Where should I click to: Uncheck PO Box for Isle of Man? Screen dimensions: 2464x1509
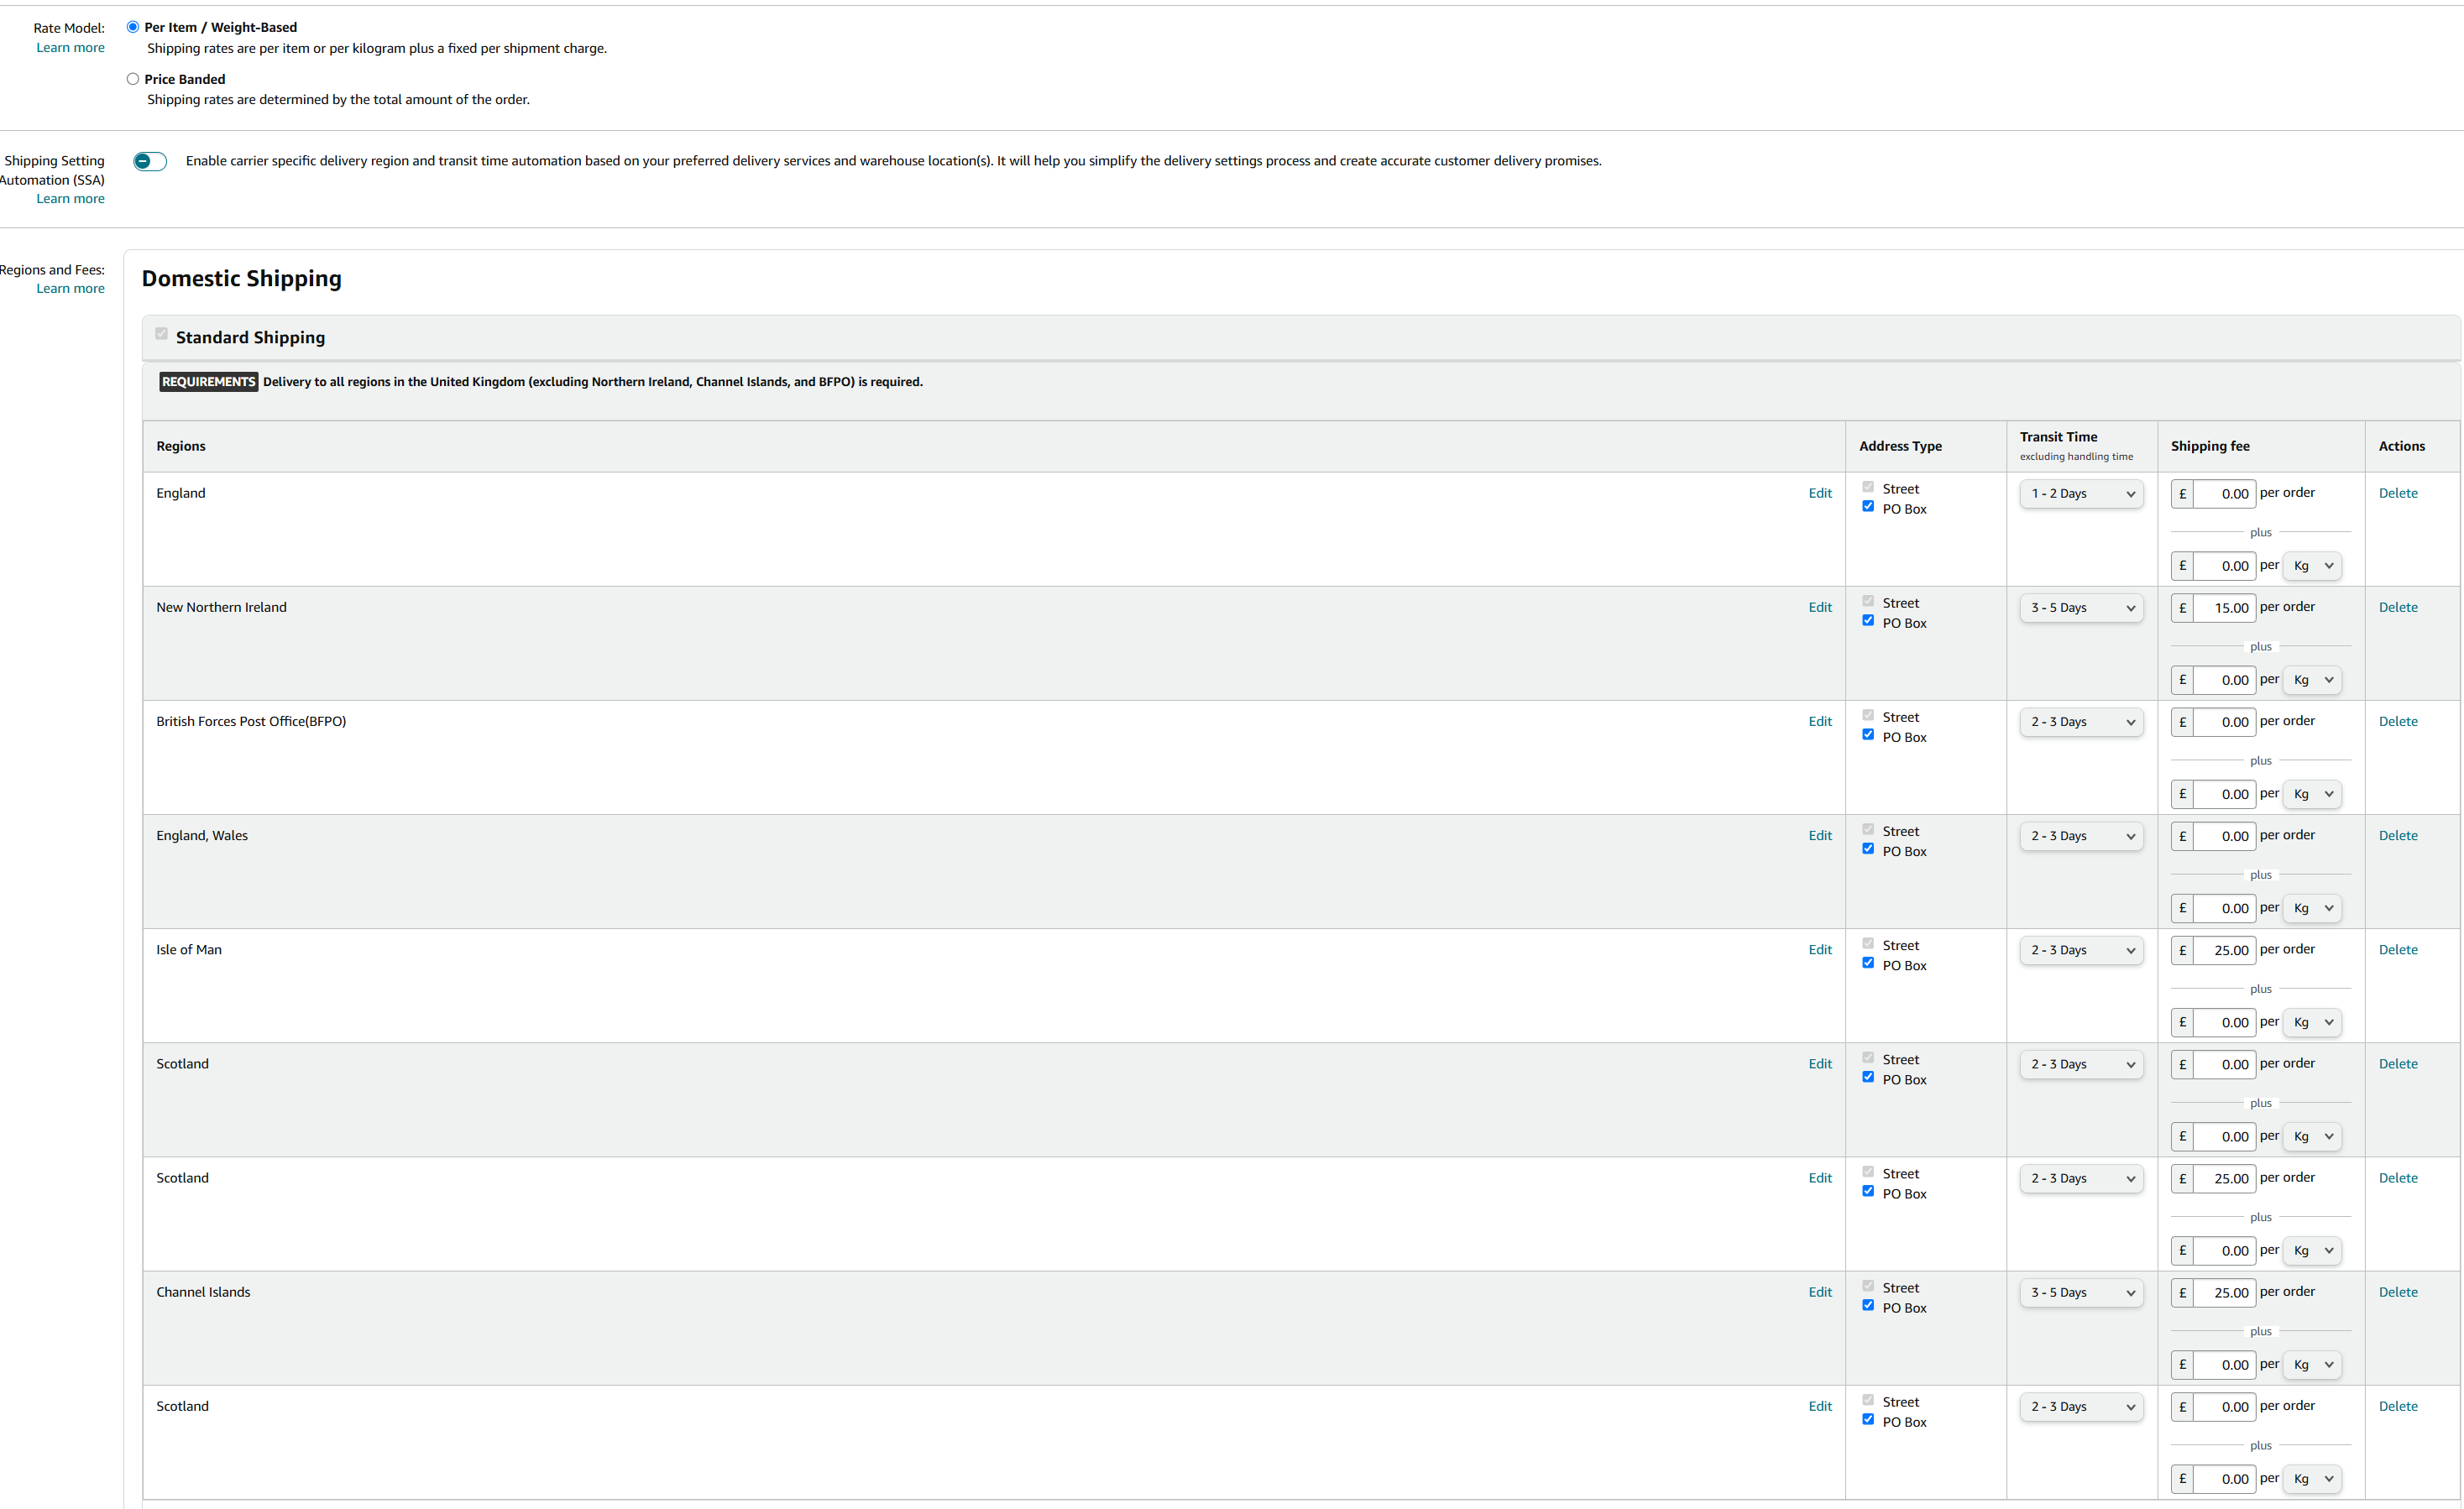(1868, 963)
